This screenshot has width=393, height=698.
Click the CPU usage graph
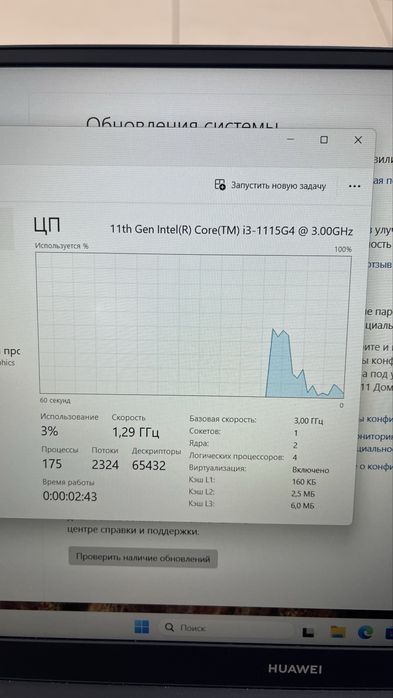tap(193, 324)
